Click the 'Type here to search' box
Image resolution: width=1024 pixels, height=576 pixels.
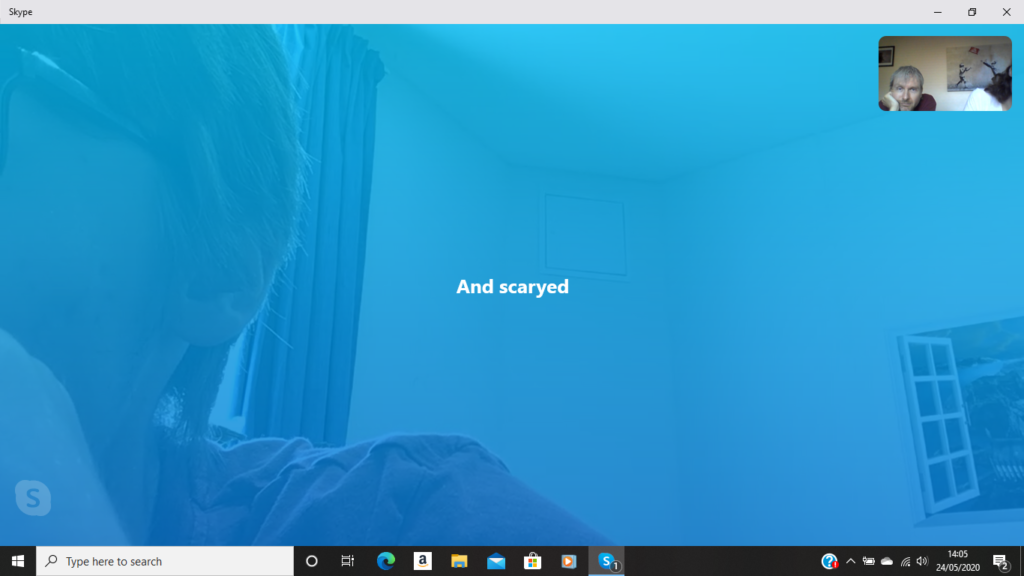pyautogui.click(x=165, y=561)
